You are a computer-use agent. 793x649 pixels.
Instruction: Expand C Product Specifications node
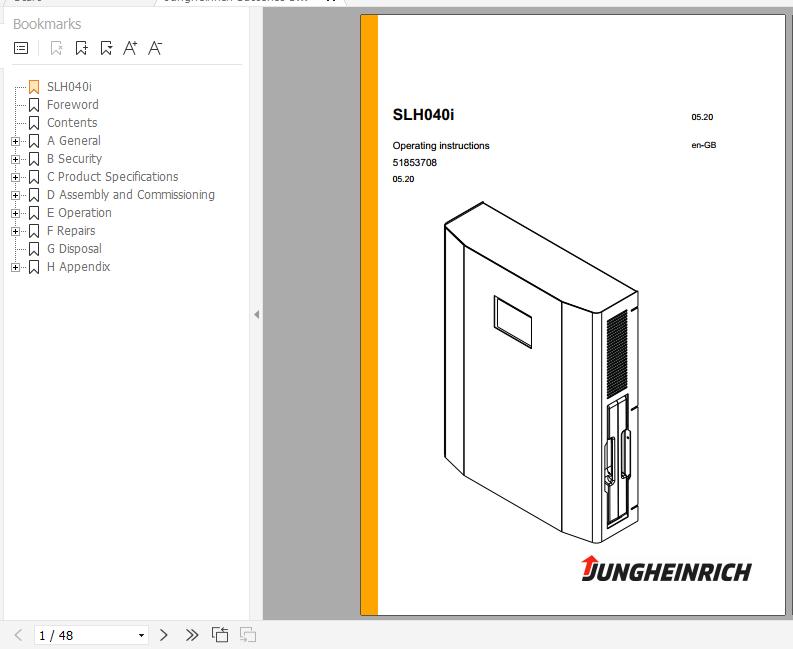point(15,177)
